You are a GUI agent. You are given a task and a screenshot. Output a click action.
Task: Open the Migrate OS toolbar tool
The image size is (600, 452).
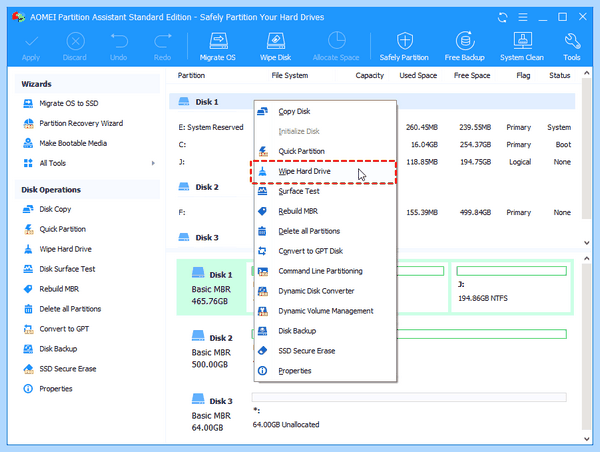[x=218, y=46]
